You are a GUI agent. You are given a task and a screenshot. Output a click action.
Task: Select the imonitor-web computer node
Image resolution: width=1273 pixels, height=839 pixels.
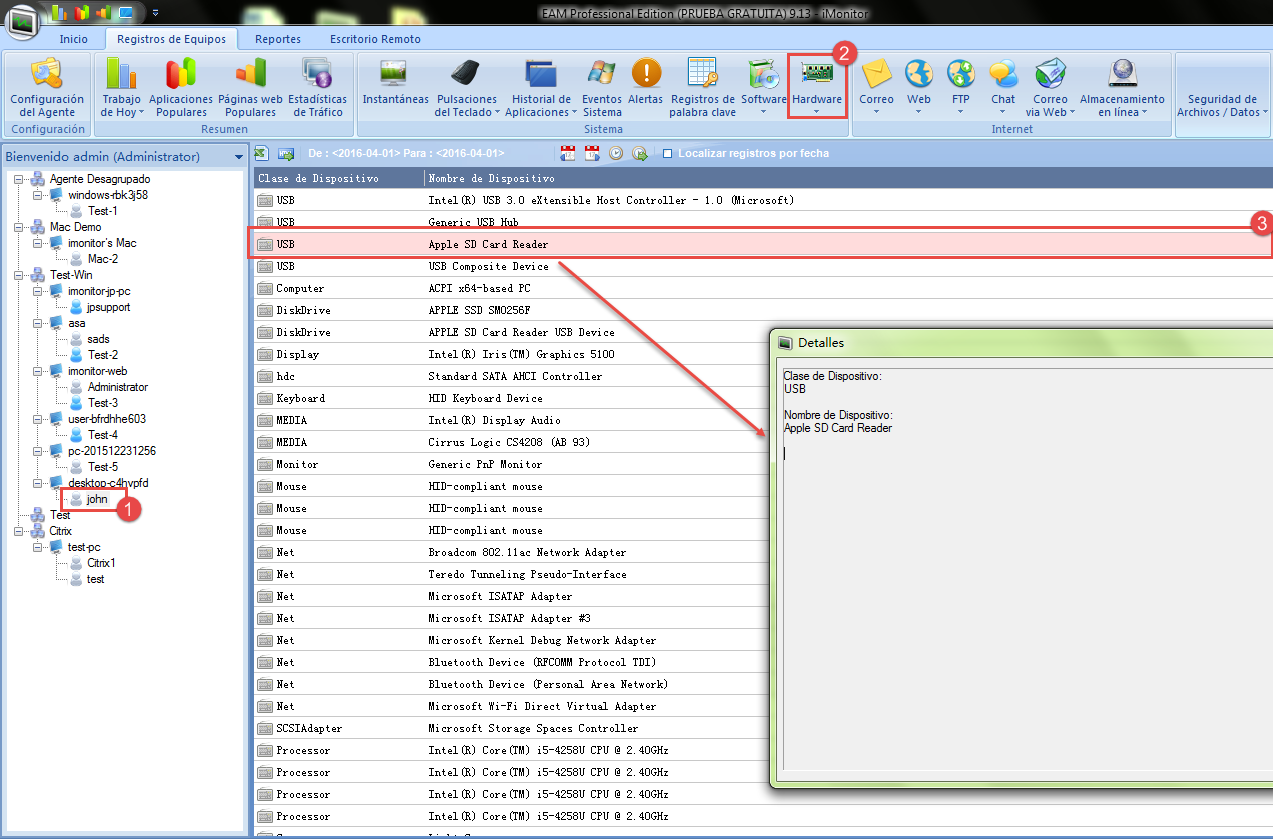[x=97, y=371]
